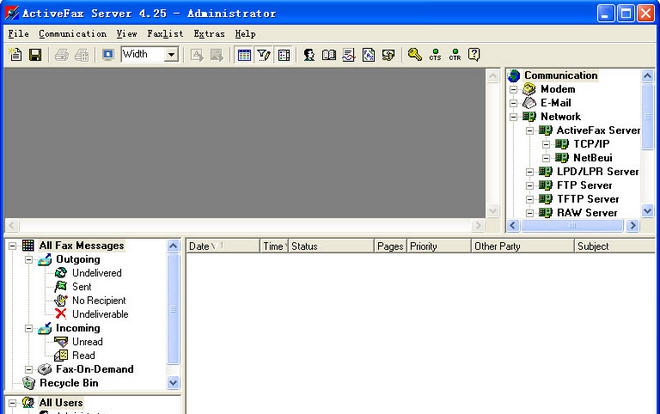
Task: Open the user administration icon
Action: tap(309, 55)
